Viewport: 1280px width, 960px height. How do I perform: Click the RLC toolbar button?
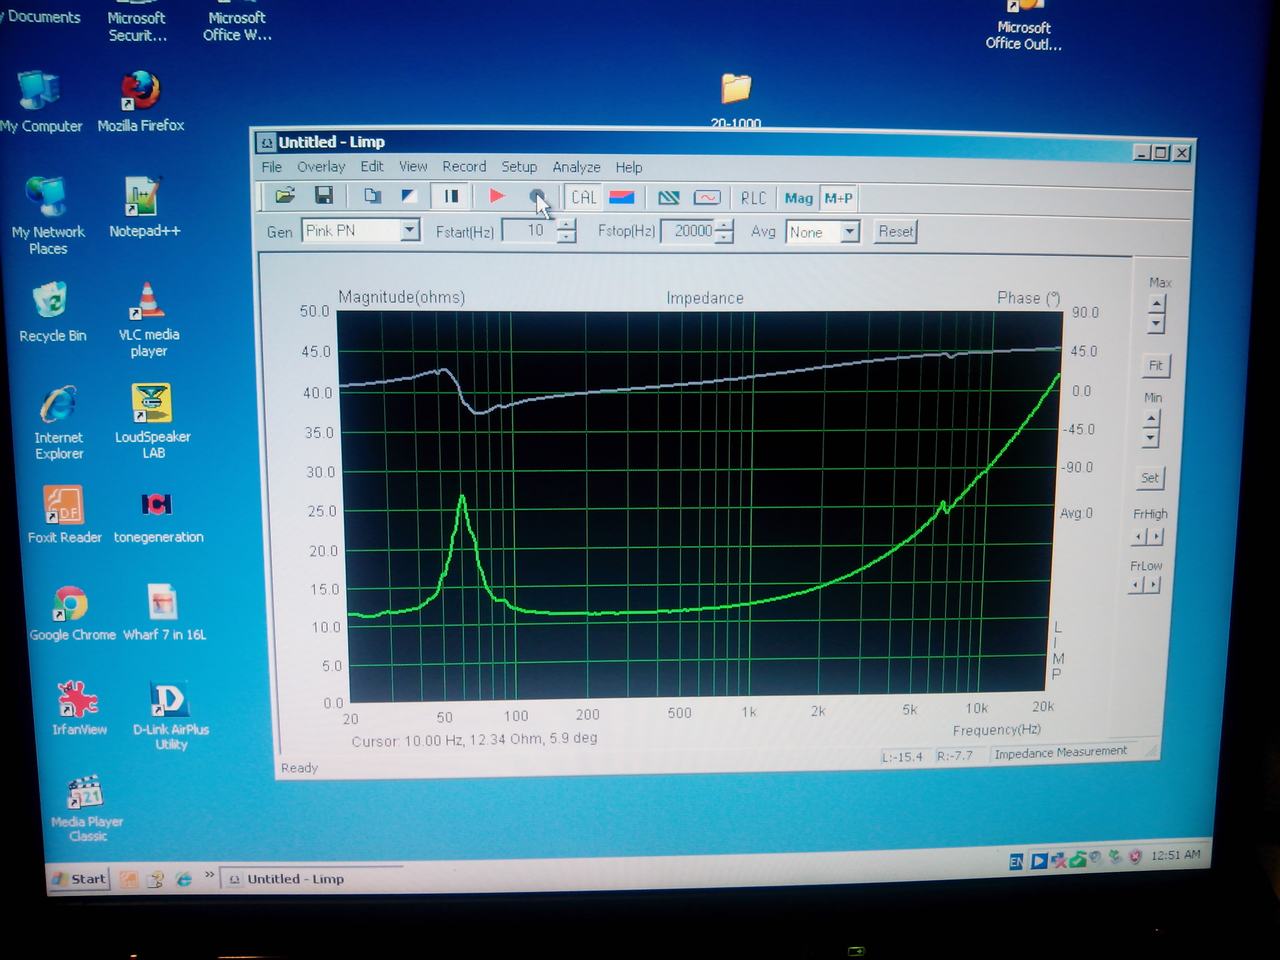point(753,198)
